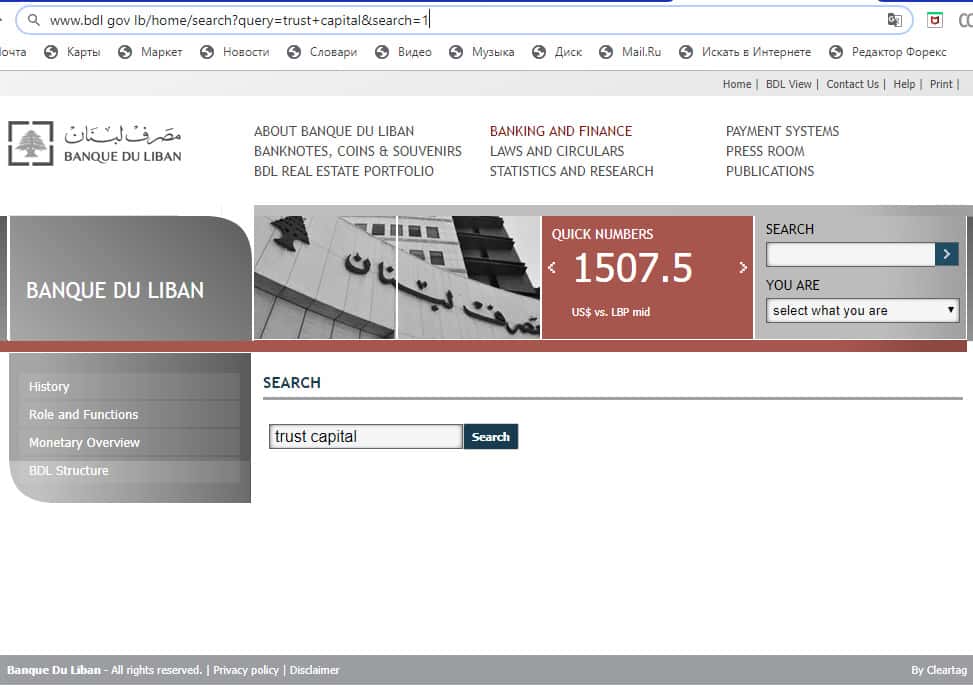Open the Маркет bookmark
This screenshot has width=973, height=693.
(x=150, y=52)
